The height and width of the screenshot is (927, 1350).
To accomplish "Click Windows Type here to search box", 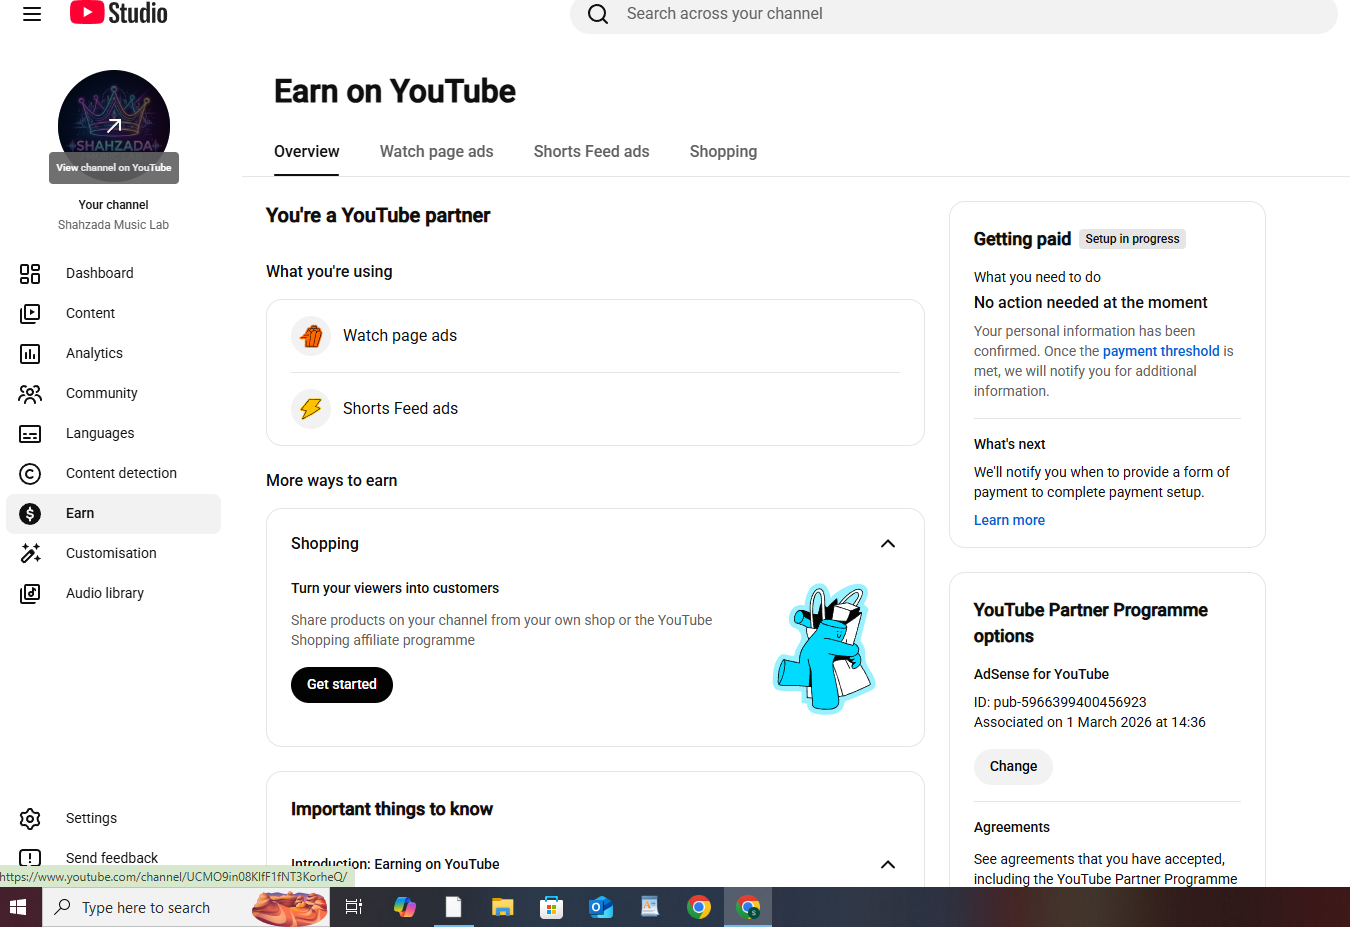I will point(186,907).
